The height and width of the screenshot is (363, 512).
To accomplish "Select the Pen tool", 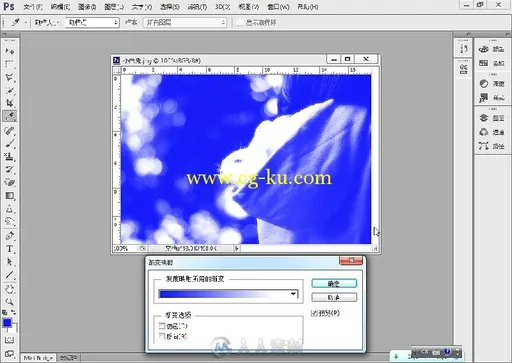I will (x=10, y=236).
